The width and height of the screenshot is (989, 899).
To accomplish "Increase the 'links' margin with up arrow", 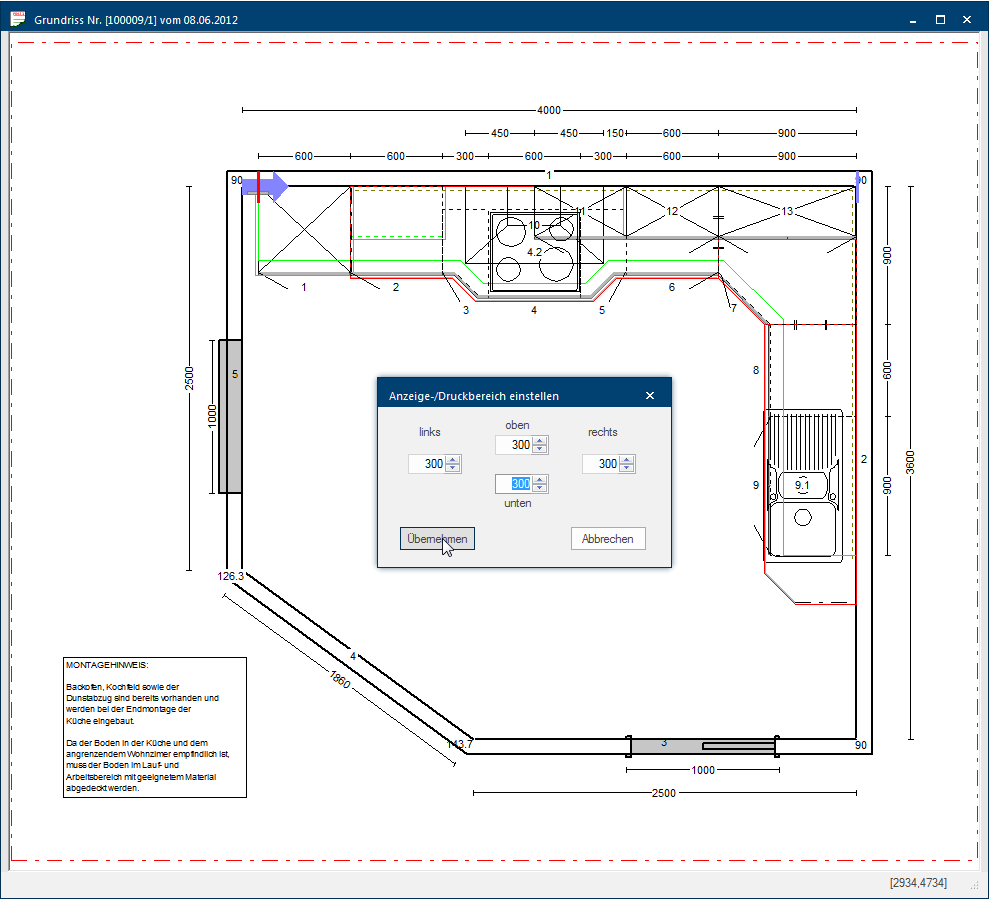I will pyautogui.click(x=453, y=460).
